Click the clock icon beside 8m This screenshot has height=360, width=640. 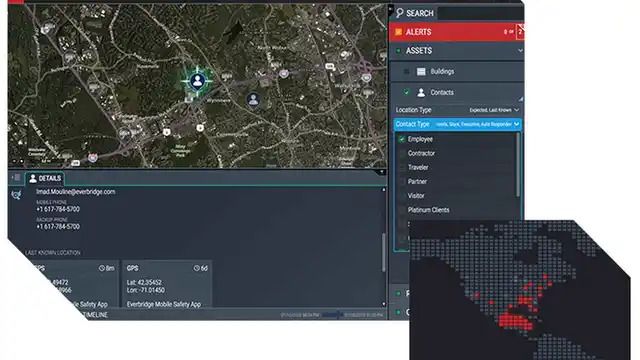pos(102,268)
